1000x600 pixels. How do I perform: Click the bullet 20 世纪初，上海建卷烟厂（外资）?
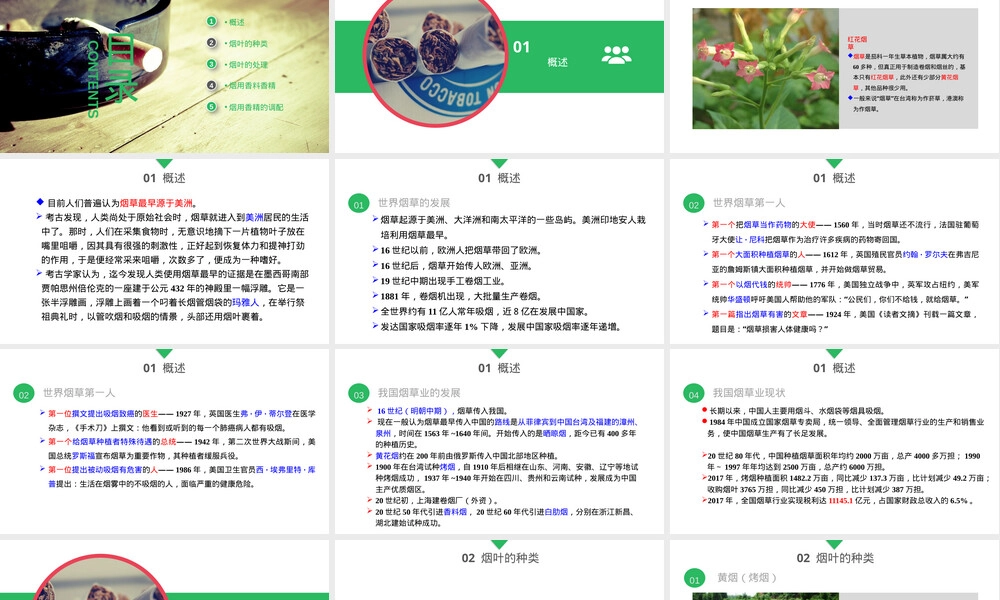coord(438,501)
